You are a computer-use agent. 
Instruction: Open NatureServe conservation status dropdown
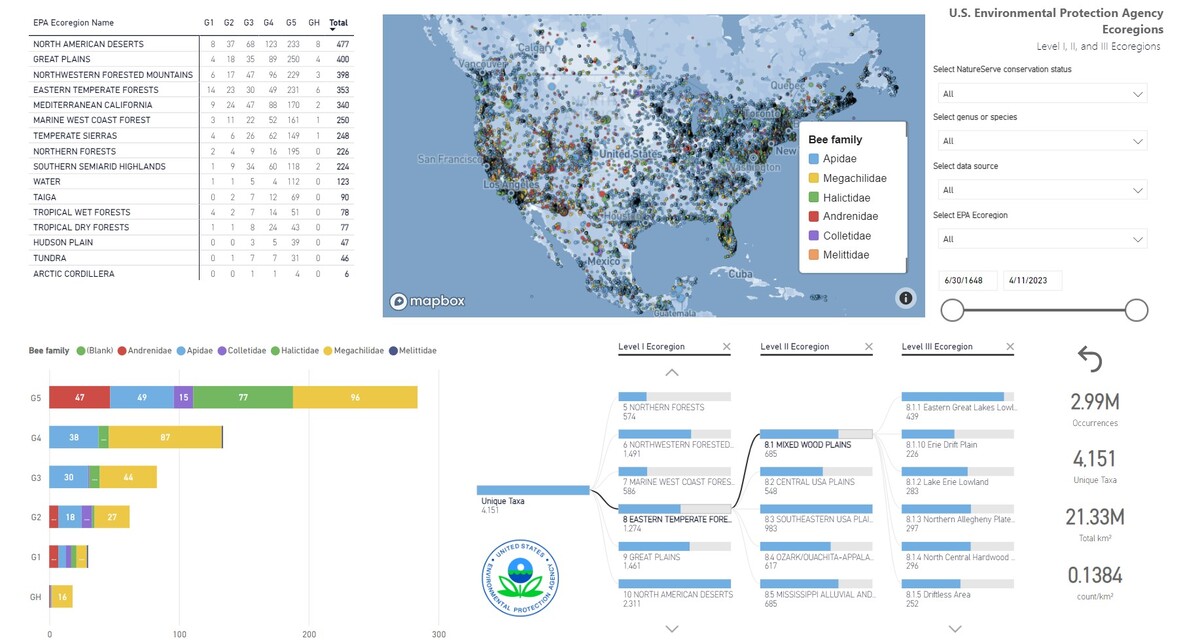[x=1042, y=94]
